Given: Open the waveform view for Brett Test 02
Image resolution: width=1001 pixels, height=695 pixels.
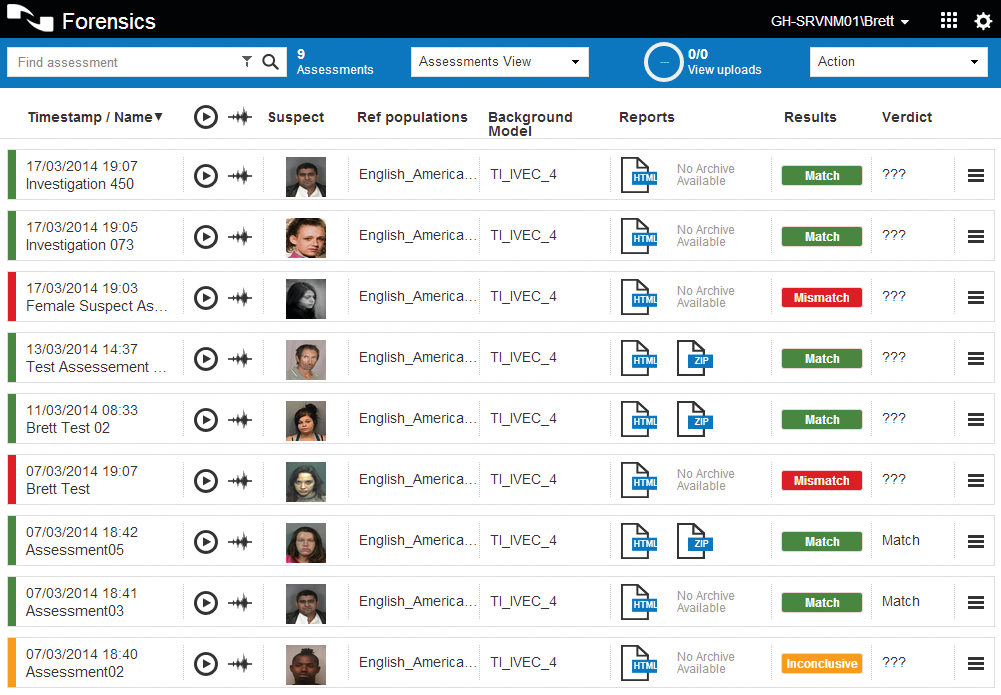Looking at the screenshot, I should click(x=240, y=420).
